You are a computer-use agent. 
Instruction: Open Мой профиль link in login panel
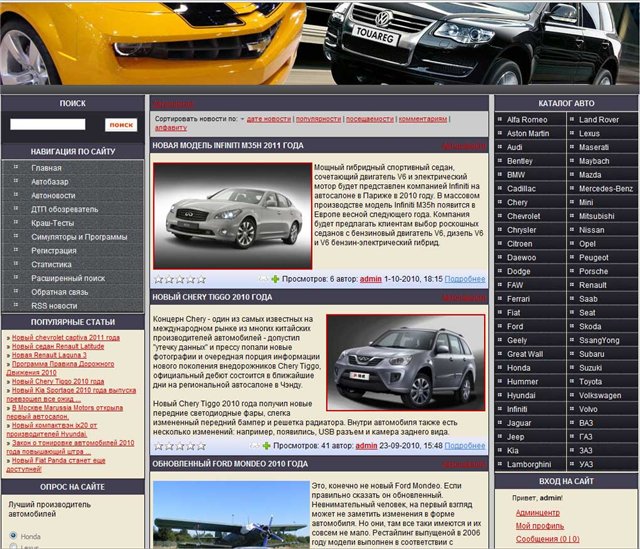(538, 525)
